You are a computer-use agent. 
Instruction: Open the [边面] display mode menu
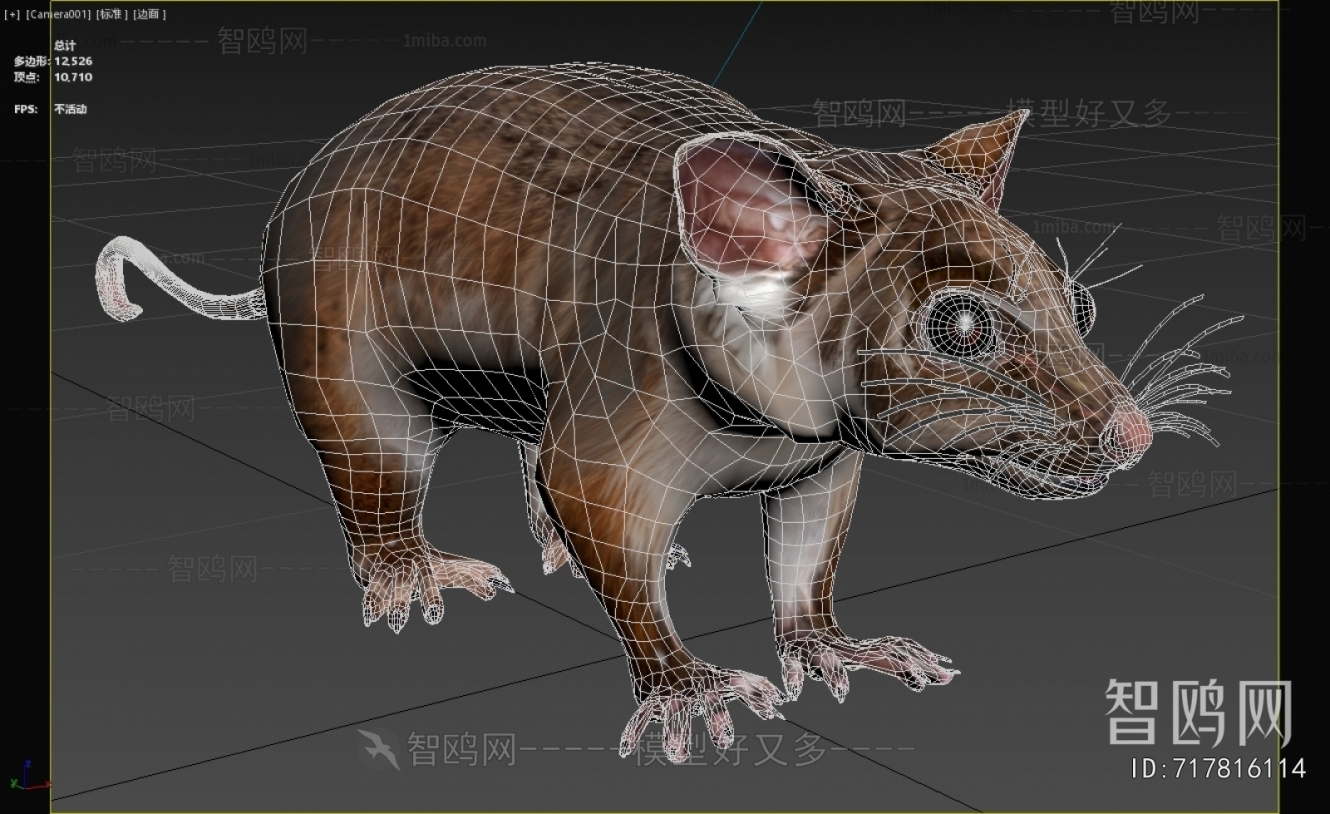point(149,14)
